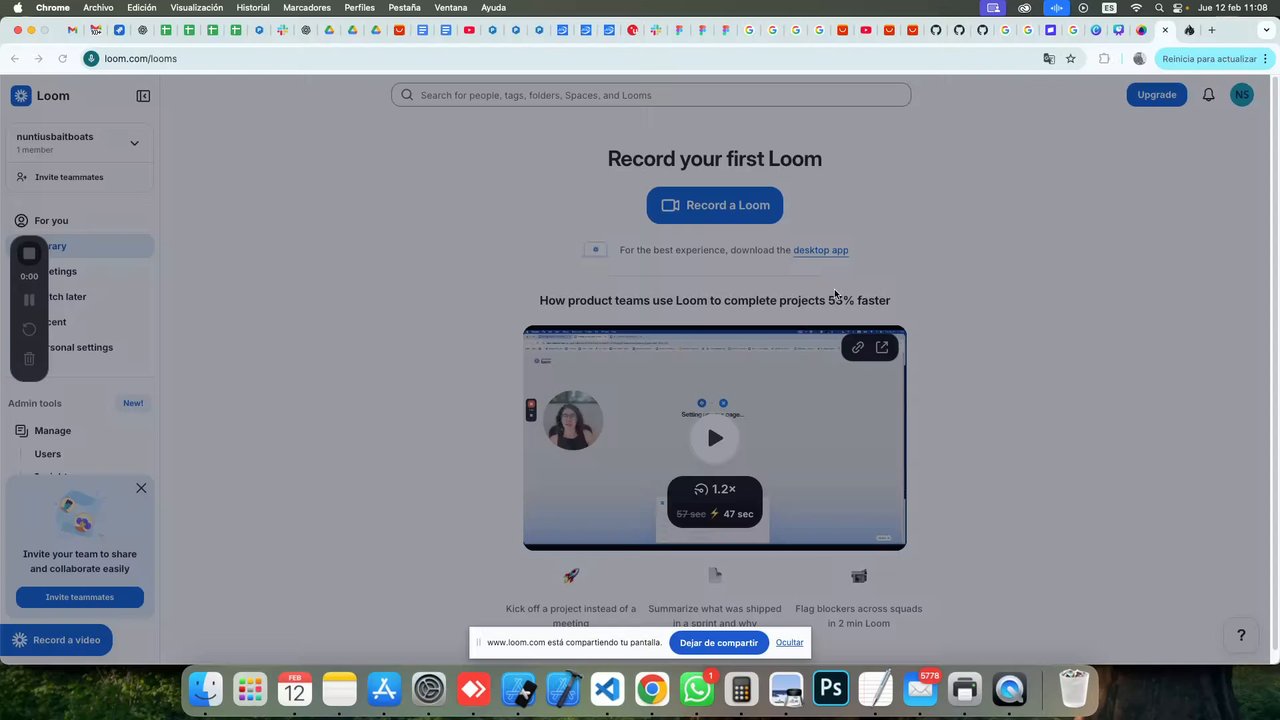Open the Visualización menu
Viewport: 1280px width, 720px height.
[197, 7]
